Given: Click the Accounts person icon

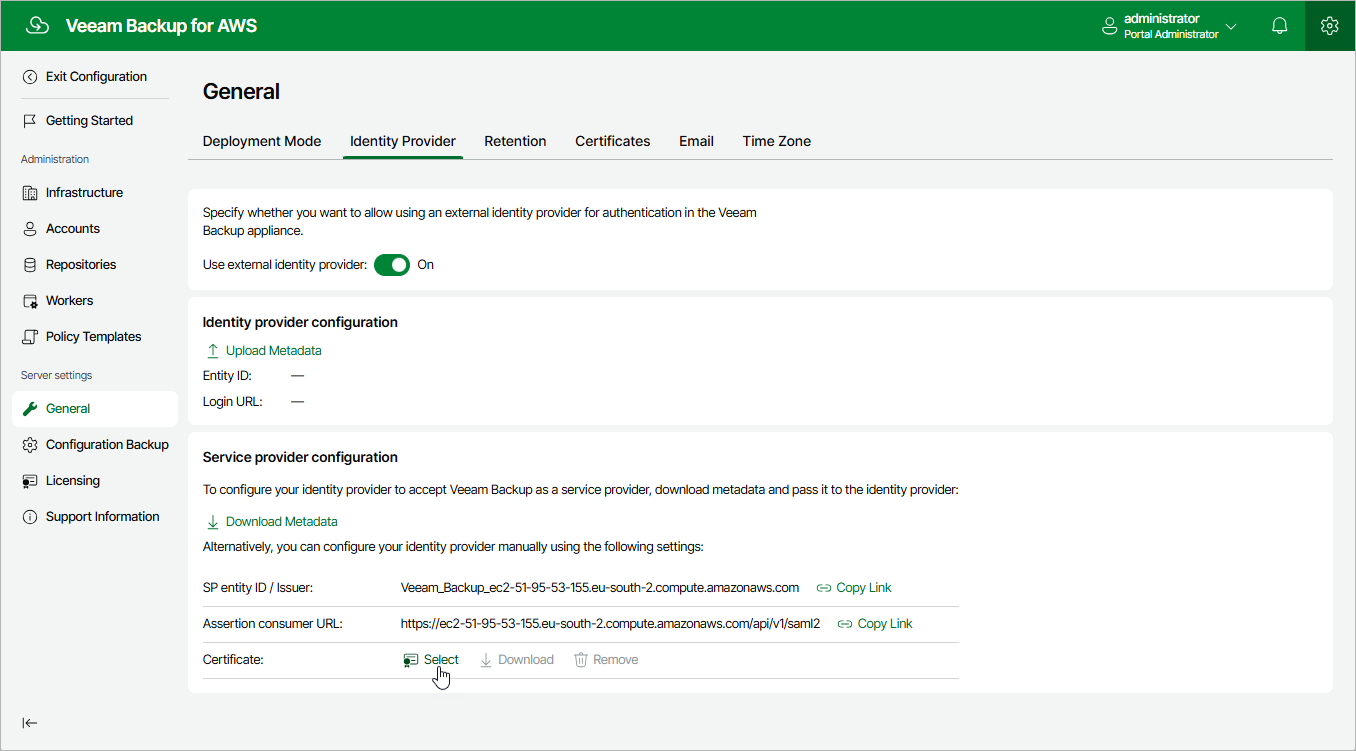Looking at the screenshot, I should 30,229.
